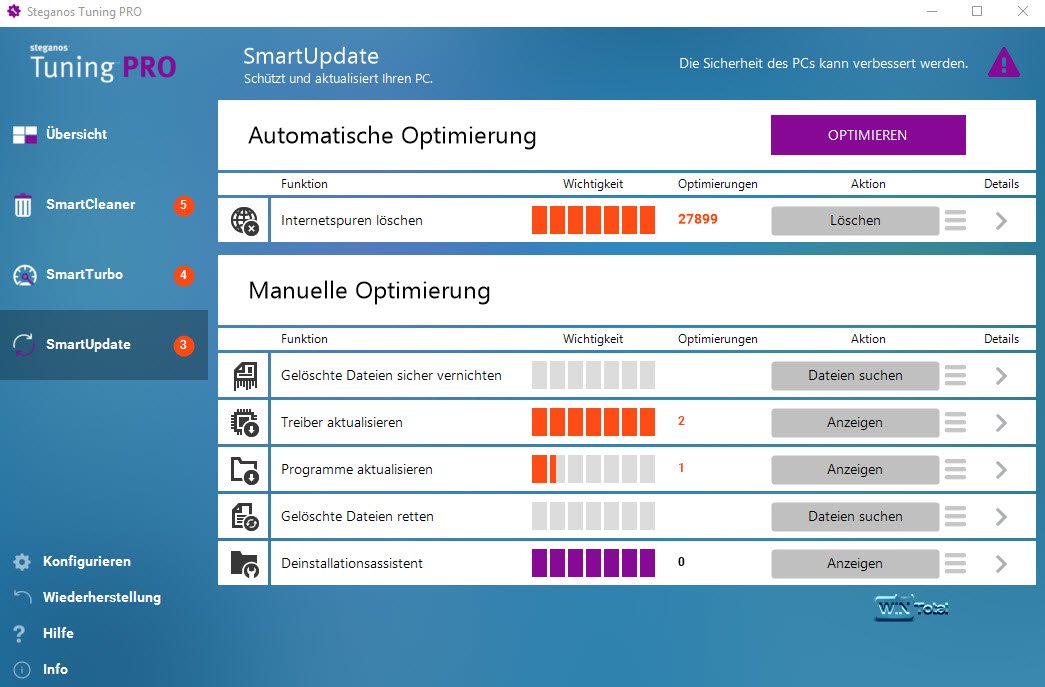The image size is (1045, 687).
Task: Expand details chevron for Internetspuren löschen
Action: coord(1001,221)
